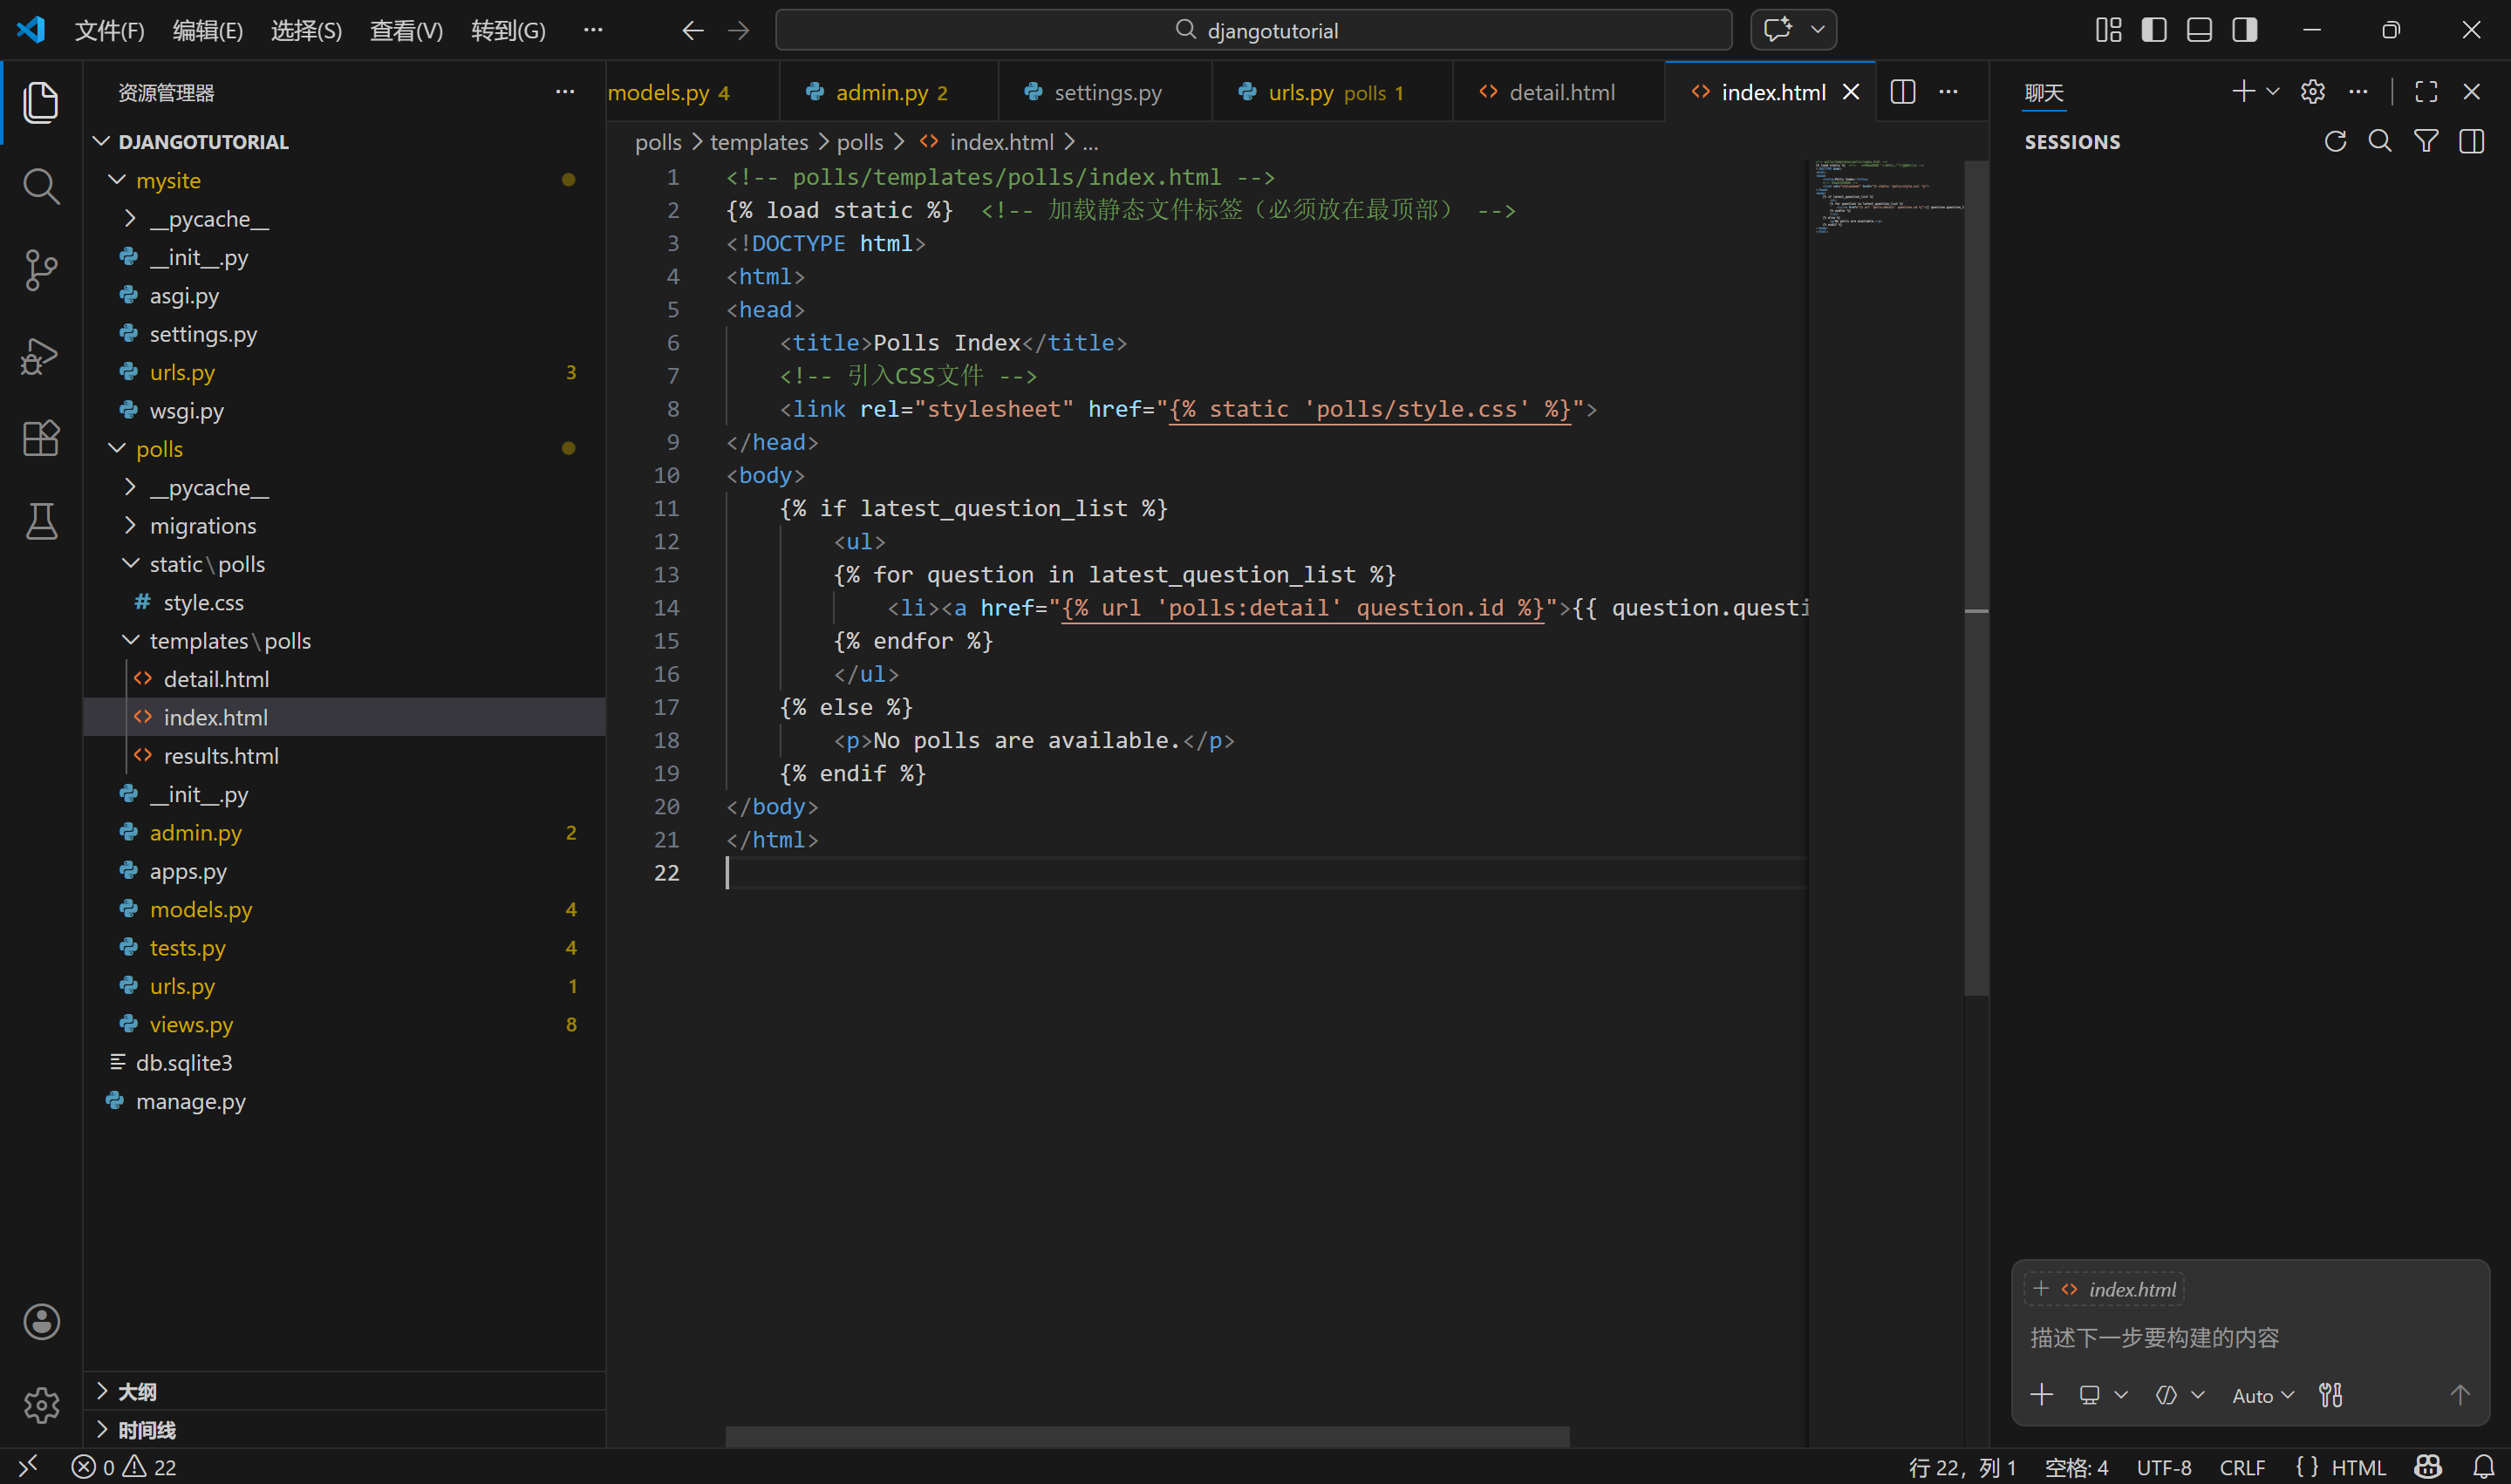Open views.py in the explorer
Image resolution: width=2511 pixels, height=1484 pixels.
click(191, 1025)
